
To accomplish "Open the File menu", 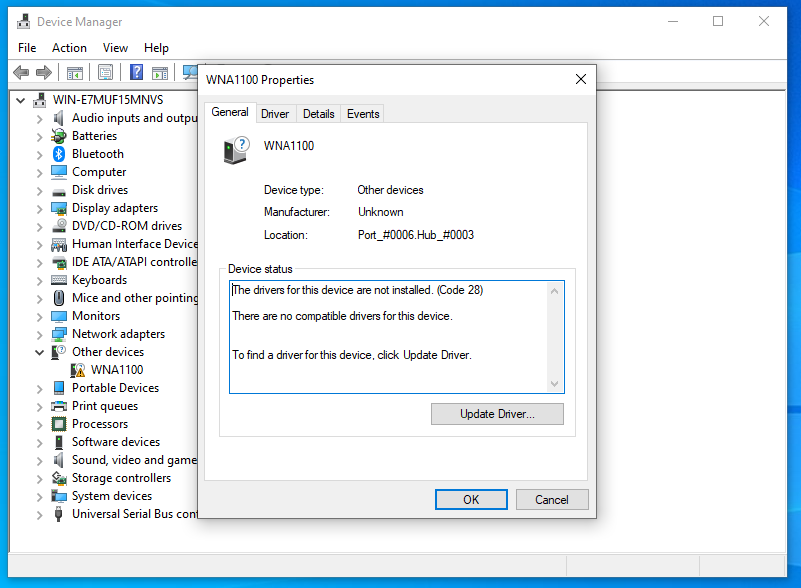I will [27, 48].
